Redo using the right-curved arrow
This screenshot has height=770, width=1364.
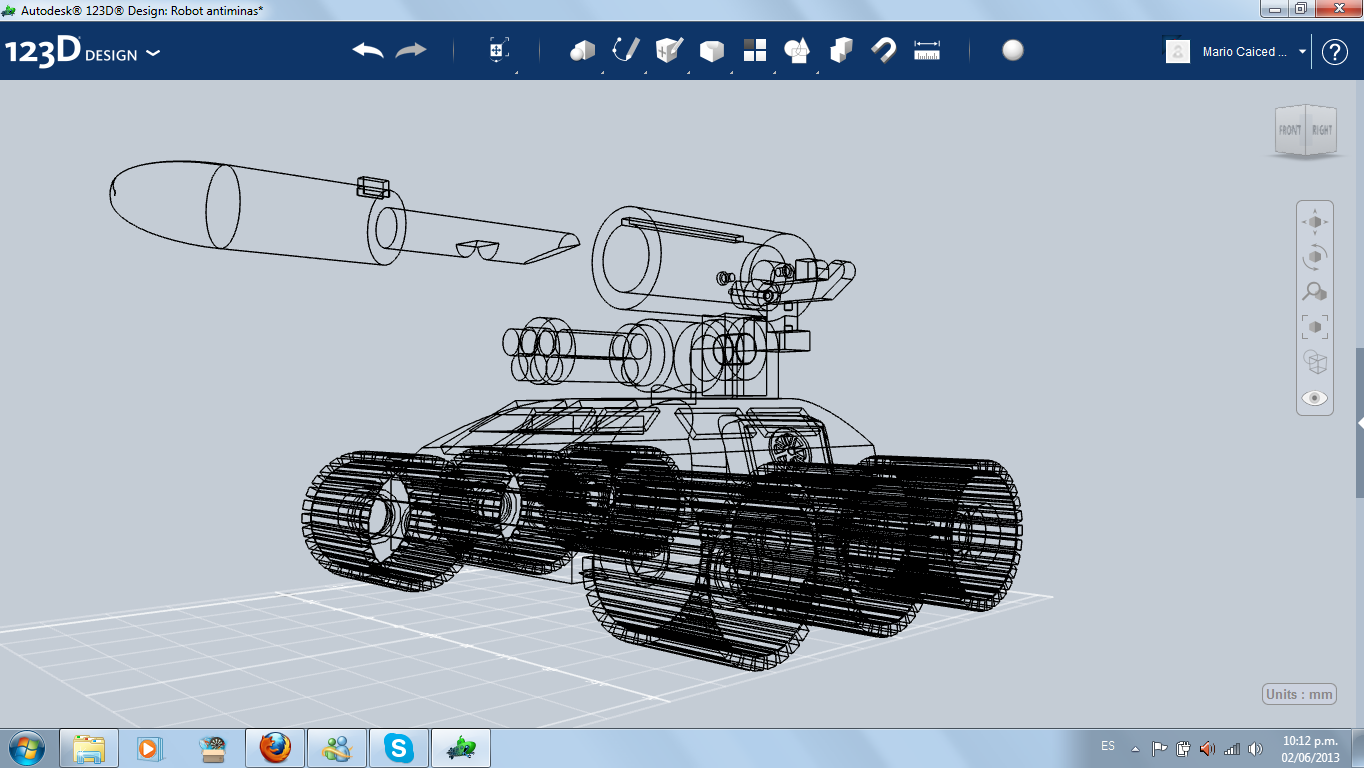pos(411,50)
